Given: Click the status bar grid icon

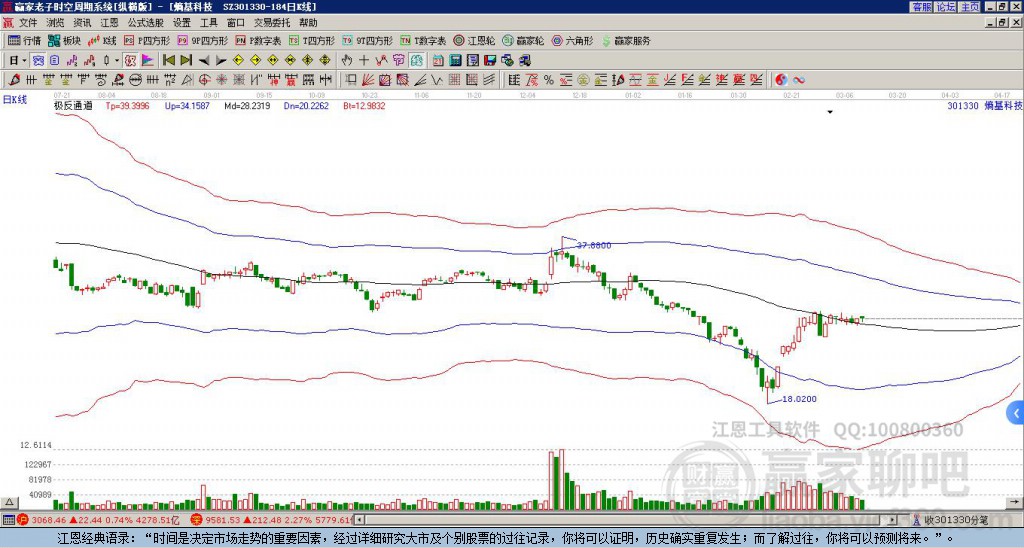Looking at the screenshot, I should point(8,520).
